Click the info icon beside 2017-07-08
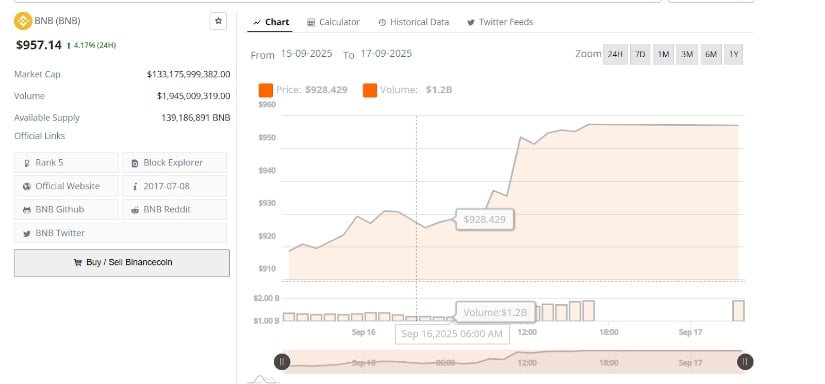The width and height of the screenshot is (825, 384). point(135,186)
